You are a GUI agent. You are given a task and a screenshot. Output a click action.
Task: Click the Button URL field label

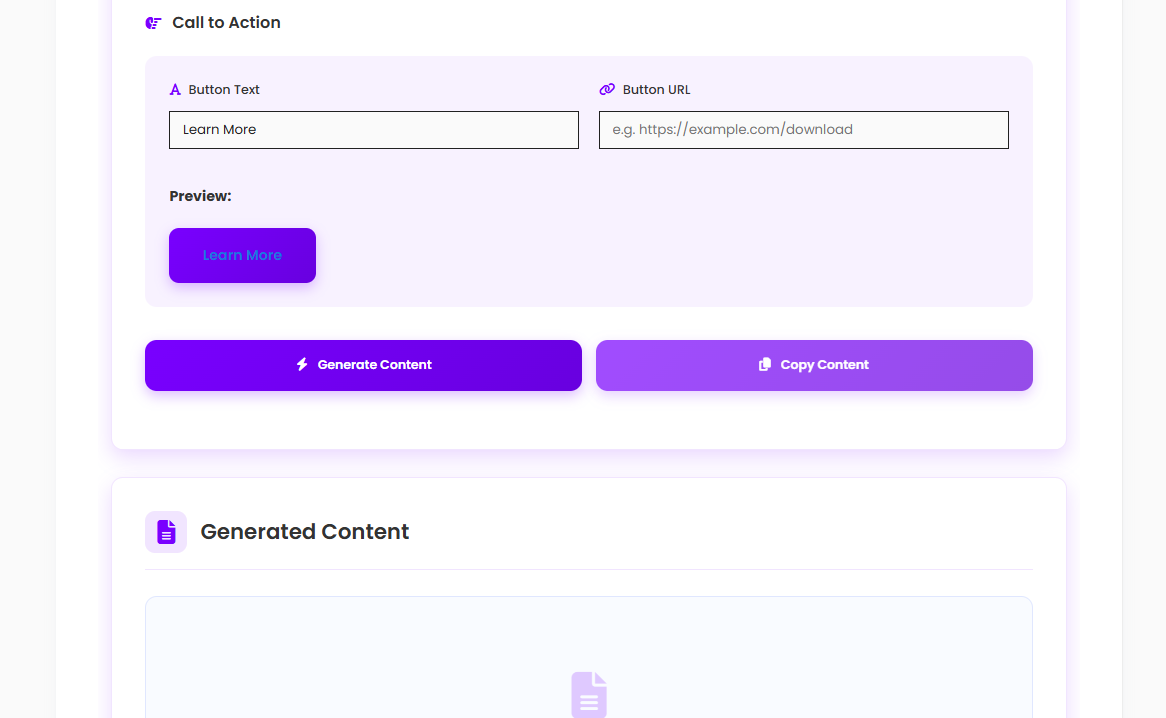pyautogui.click(x=656, y=90)
